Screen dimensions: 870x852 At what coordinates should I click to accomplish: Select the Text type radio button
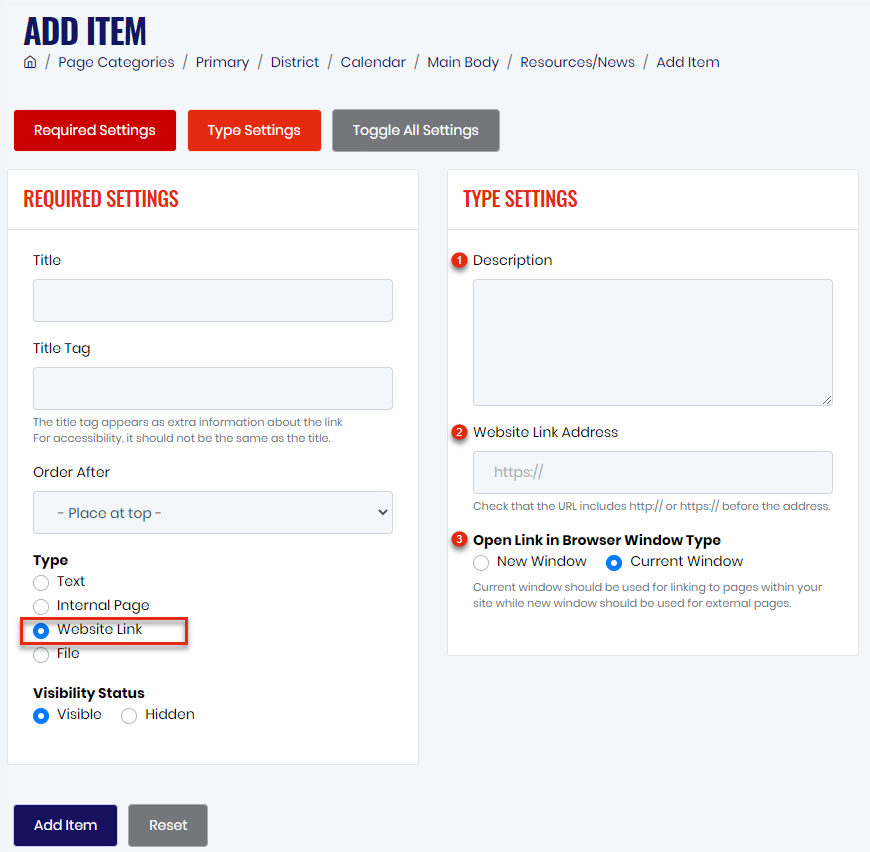41,582
